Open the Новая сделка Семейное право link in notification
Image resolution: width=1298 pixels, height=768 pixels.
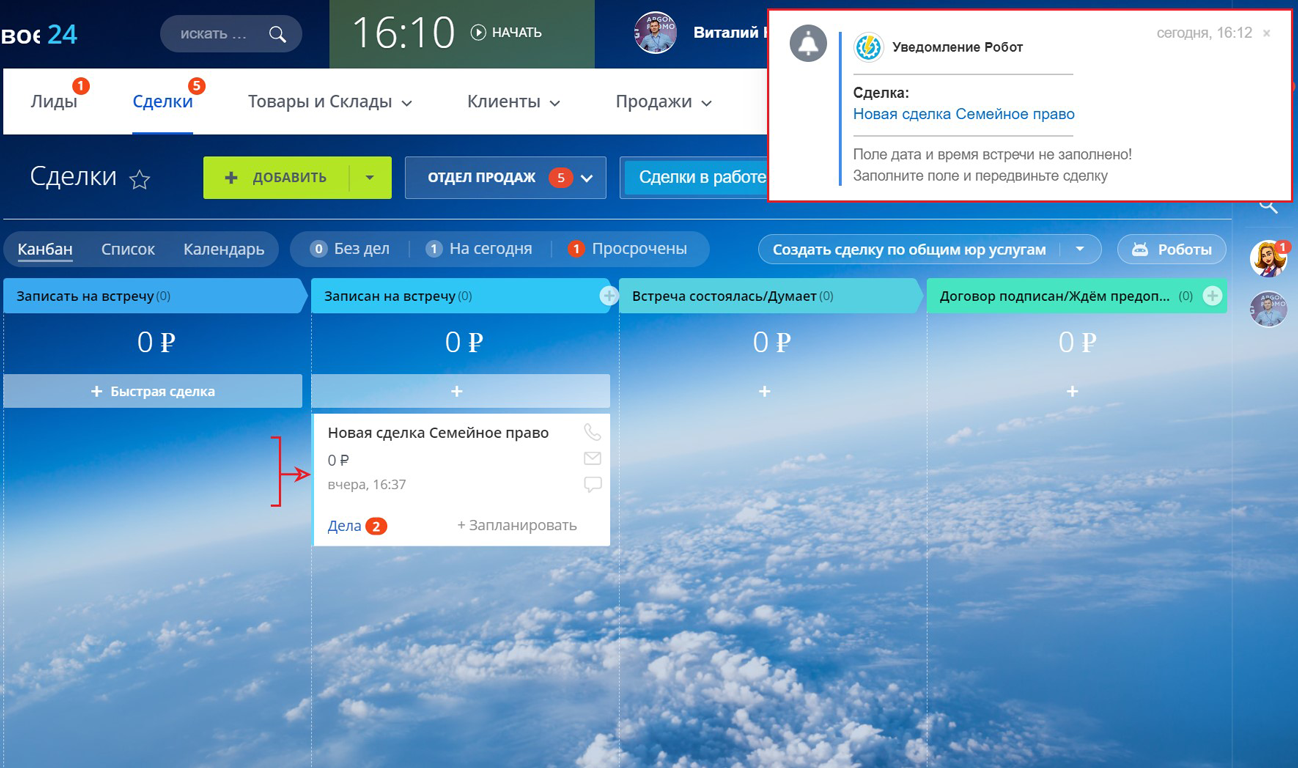(x=964, y=114)
